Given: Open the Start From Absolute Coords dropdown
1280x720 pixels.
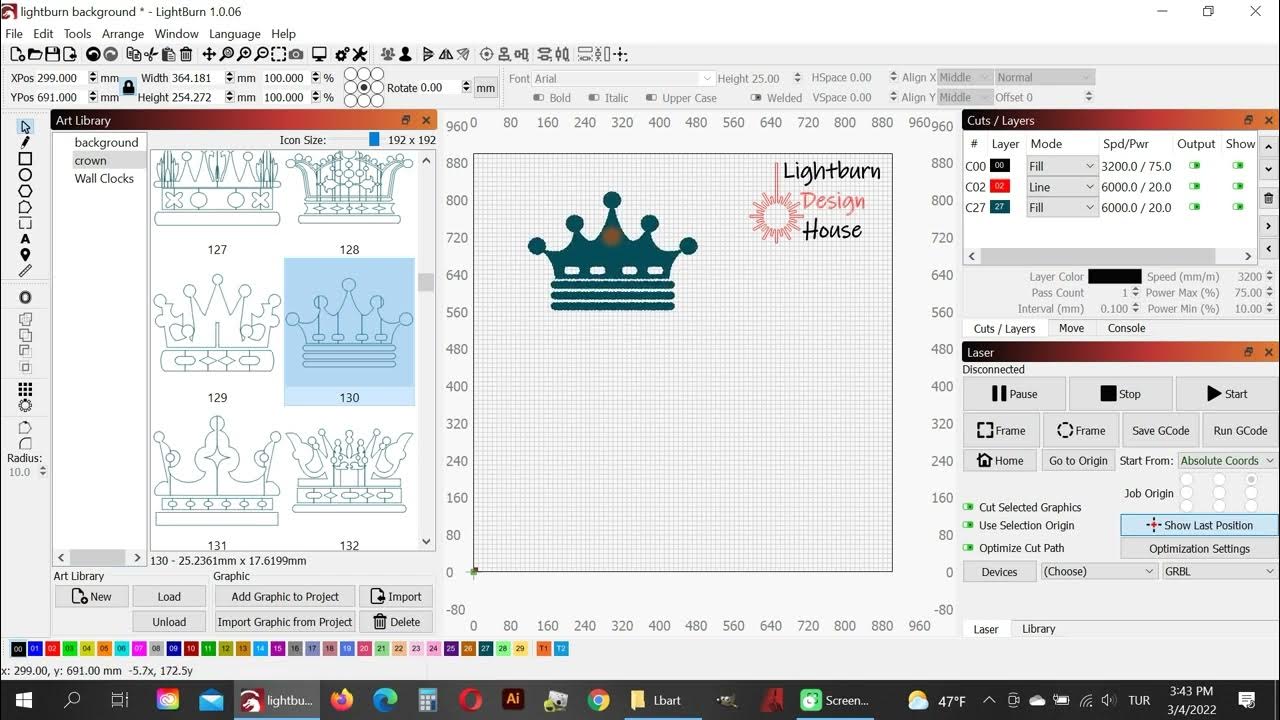Looking at the screenshot, I should tap(1227, 461).
